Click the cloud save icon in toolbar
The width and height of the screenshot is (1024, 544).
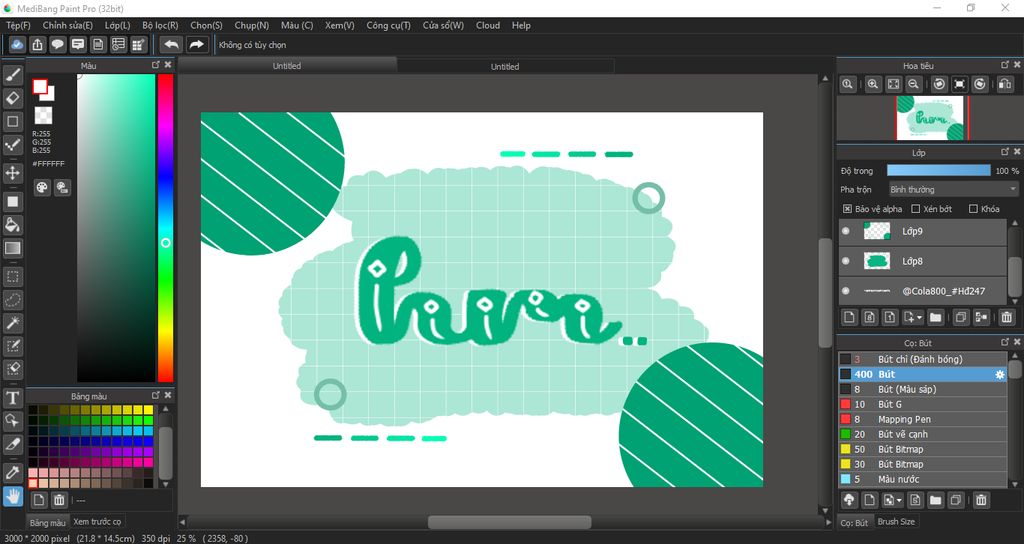pyautogui.click(x=17, y=44)
